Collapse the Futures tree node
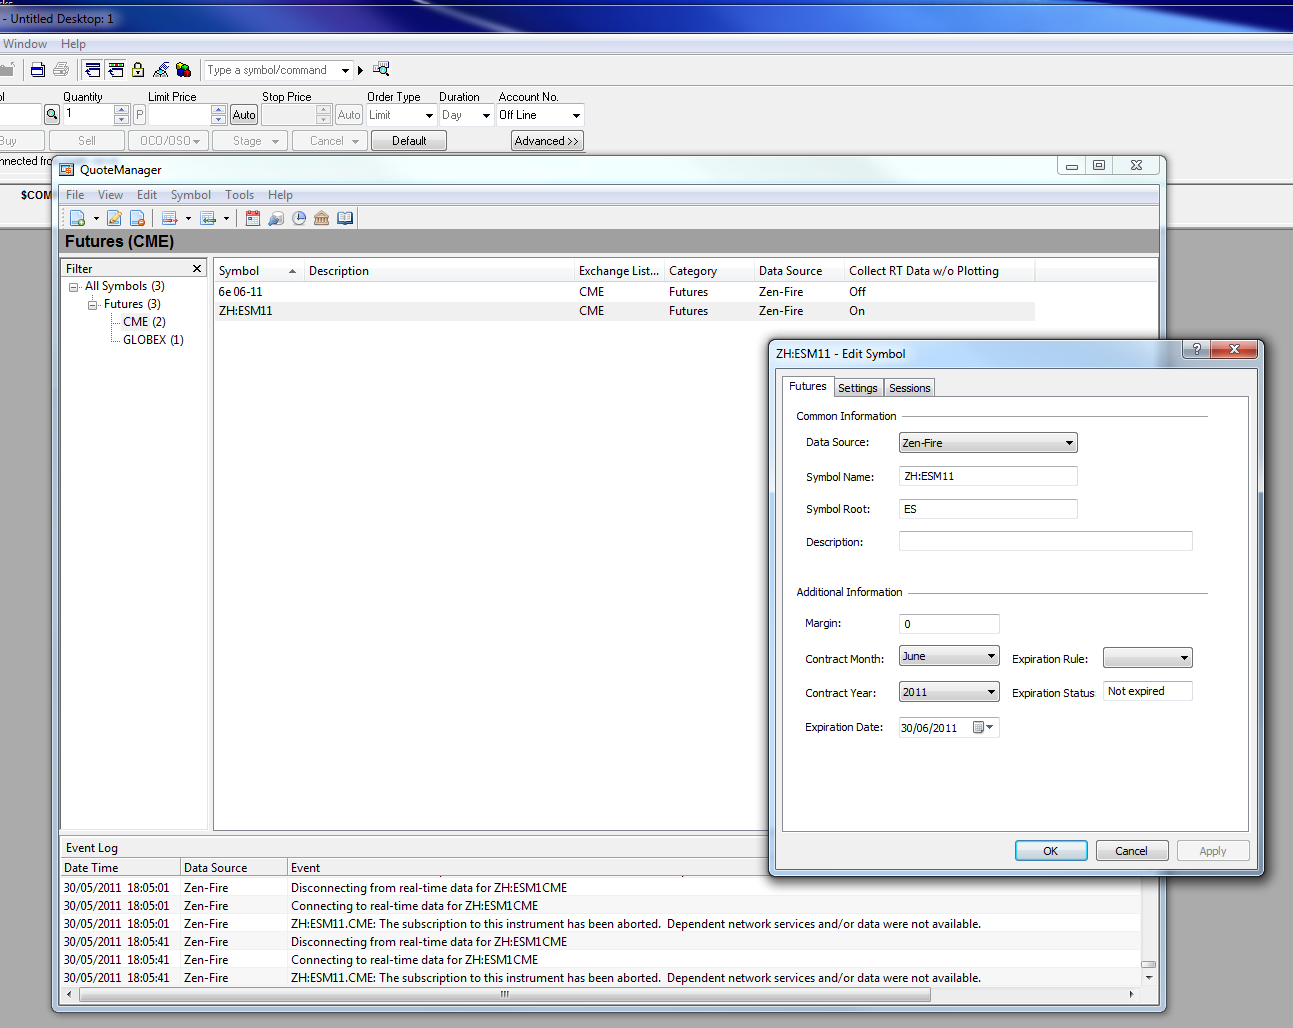This screenshot has height=1028, width=1293. pyautogui.click(x=92, y=305)
